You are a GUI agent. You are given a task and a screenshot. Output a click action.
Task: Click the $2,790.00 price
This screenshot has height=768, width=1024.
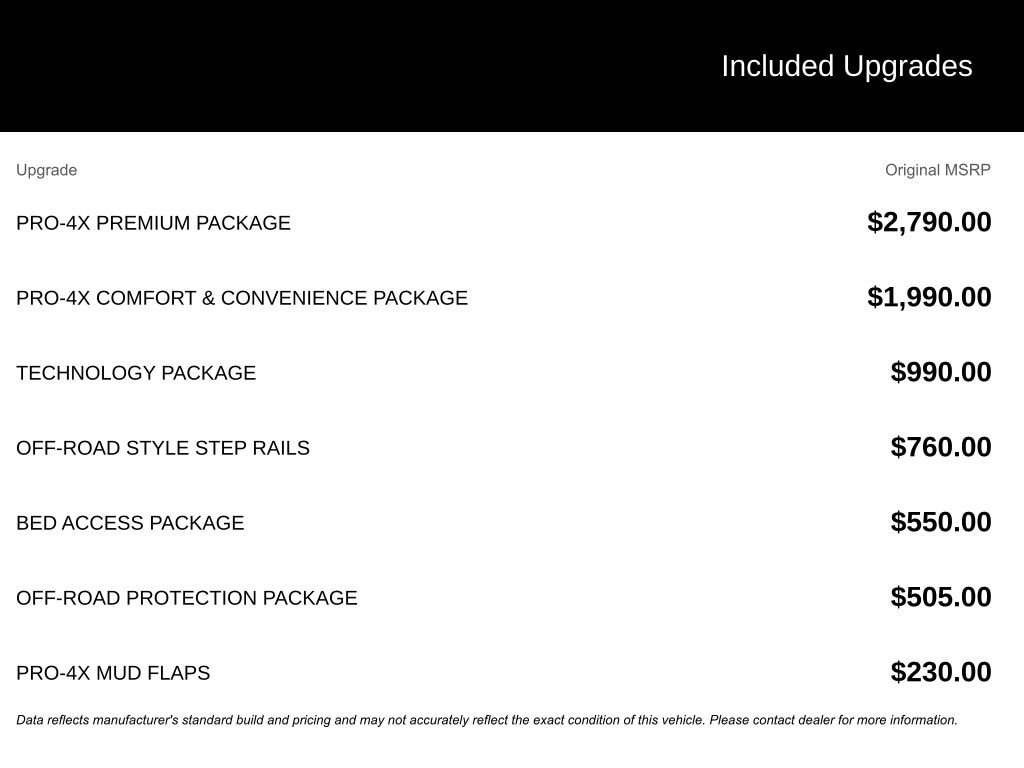pyautogui.click(x=929, y=222)
